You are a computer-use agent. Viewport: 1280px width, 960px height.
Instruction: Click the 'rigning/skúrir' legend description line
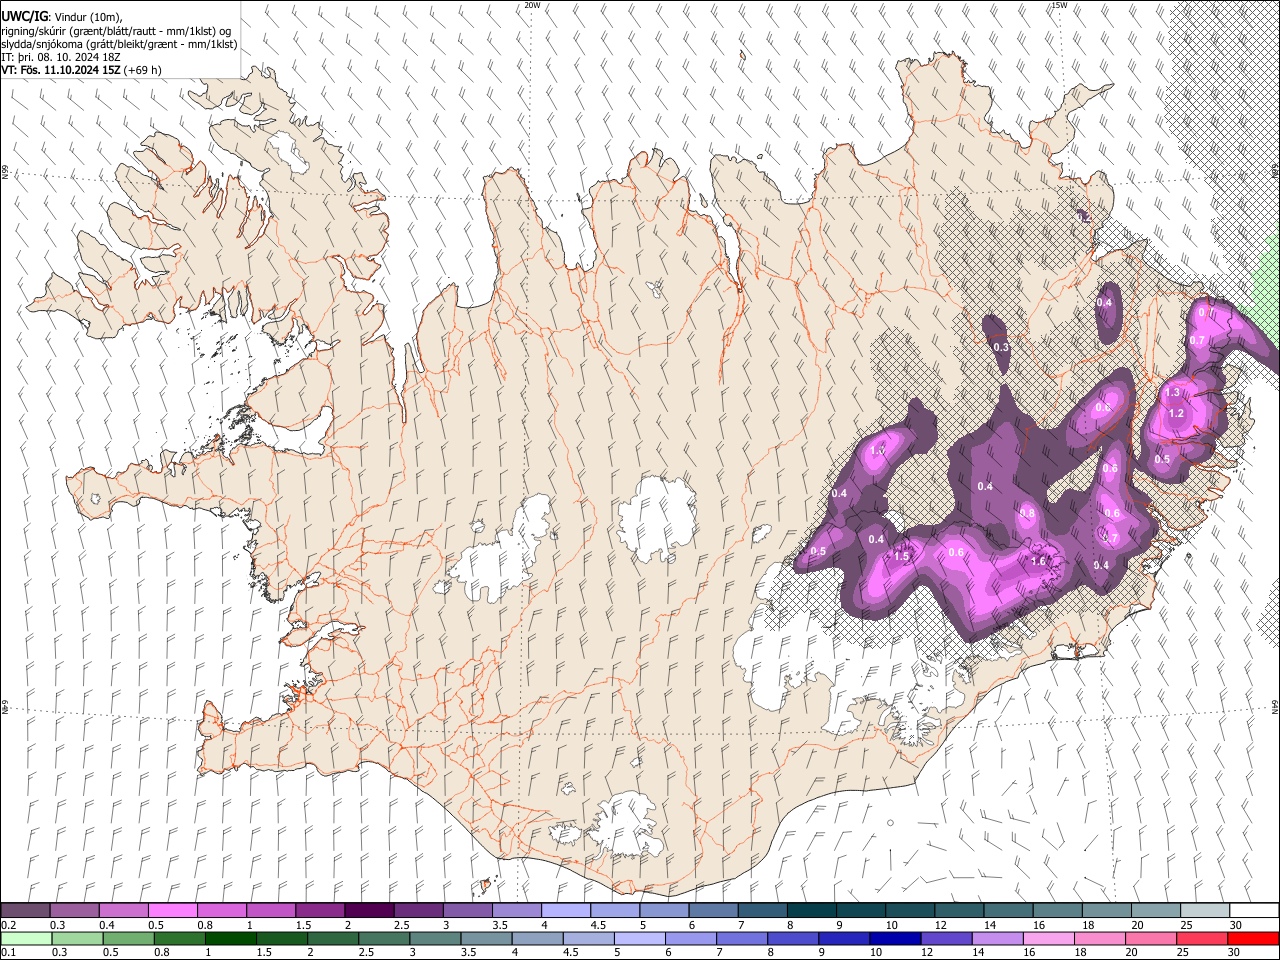point(117,31)
